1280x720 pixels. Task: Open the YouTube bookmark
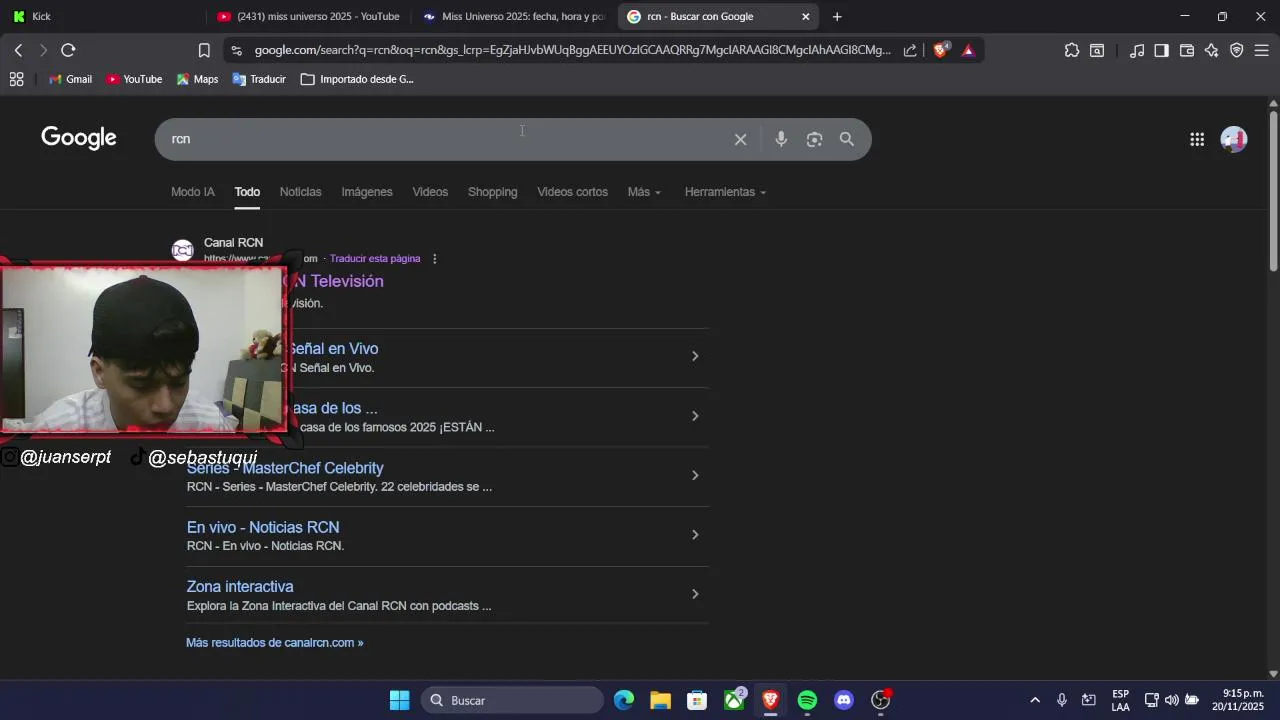click(x=134, y=79)
